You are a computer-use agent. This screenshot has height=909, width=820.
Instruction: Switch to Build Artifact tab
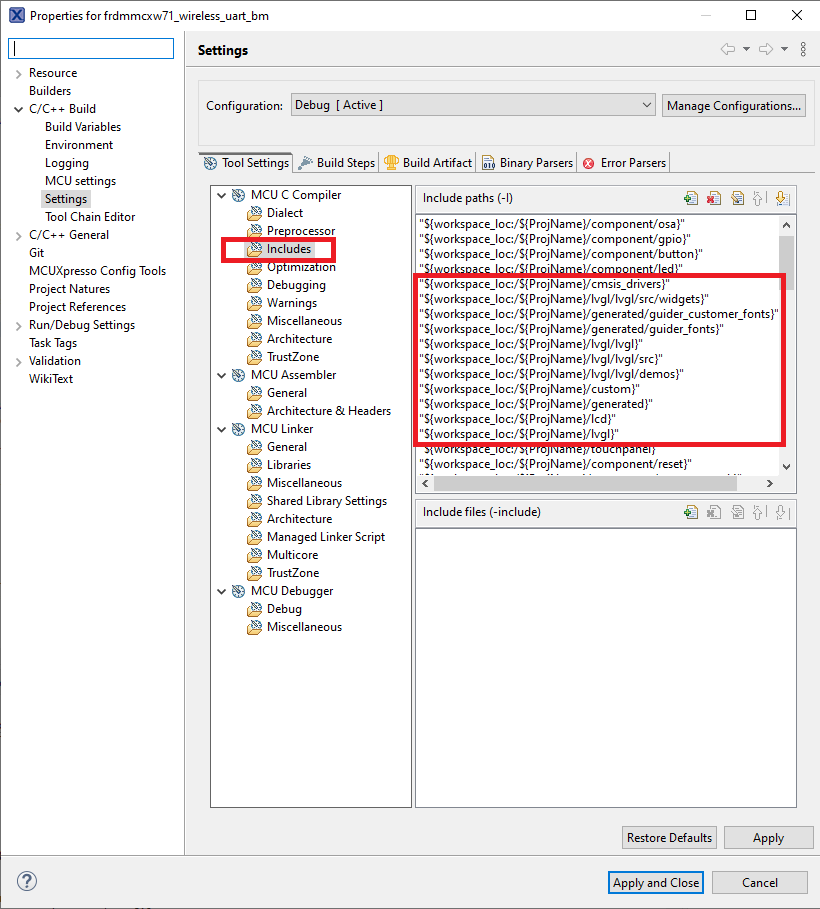pos(428,163)
